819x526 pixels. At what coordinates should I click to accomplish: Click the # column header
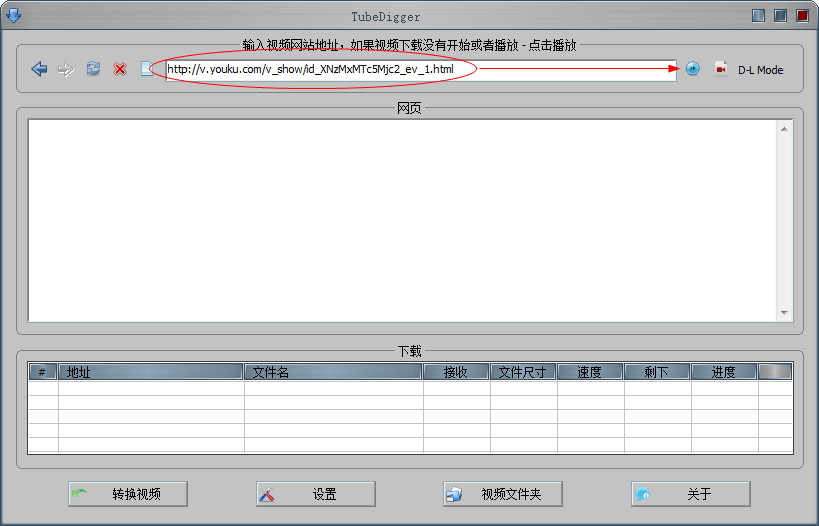[43, 372]
